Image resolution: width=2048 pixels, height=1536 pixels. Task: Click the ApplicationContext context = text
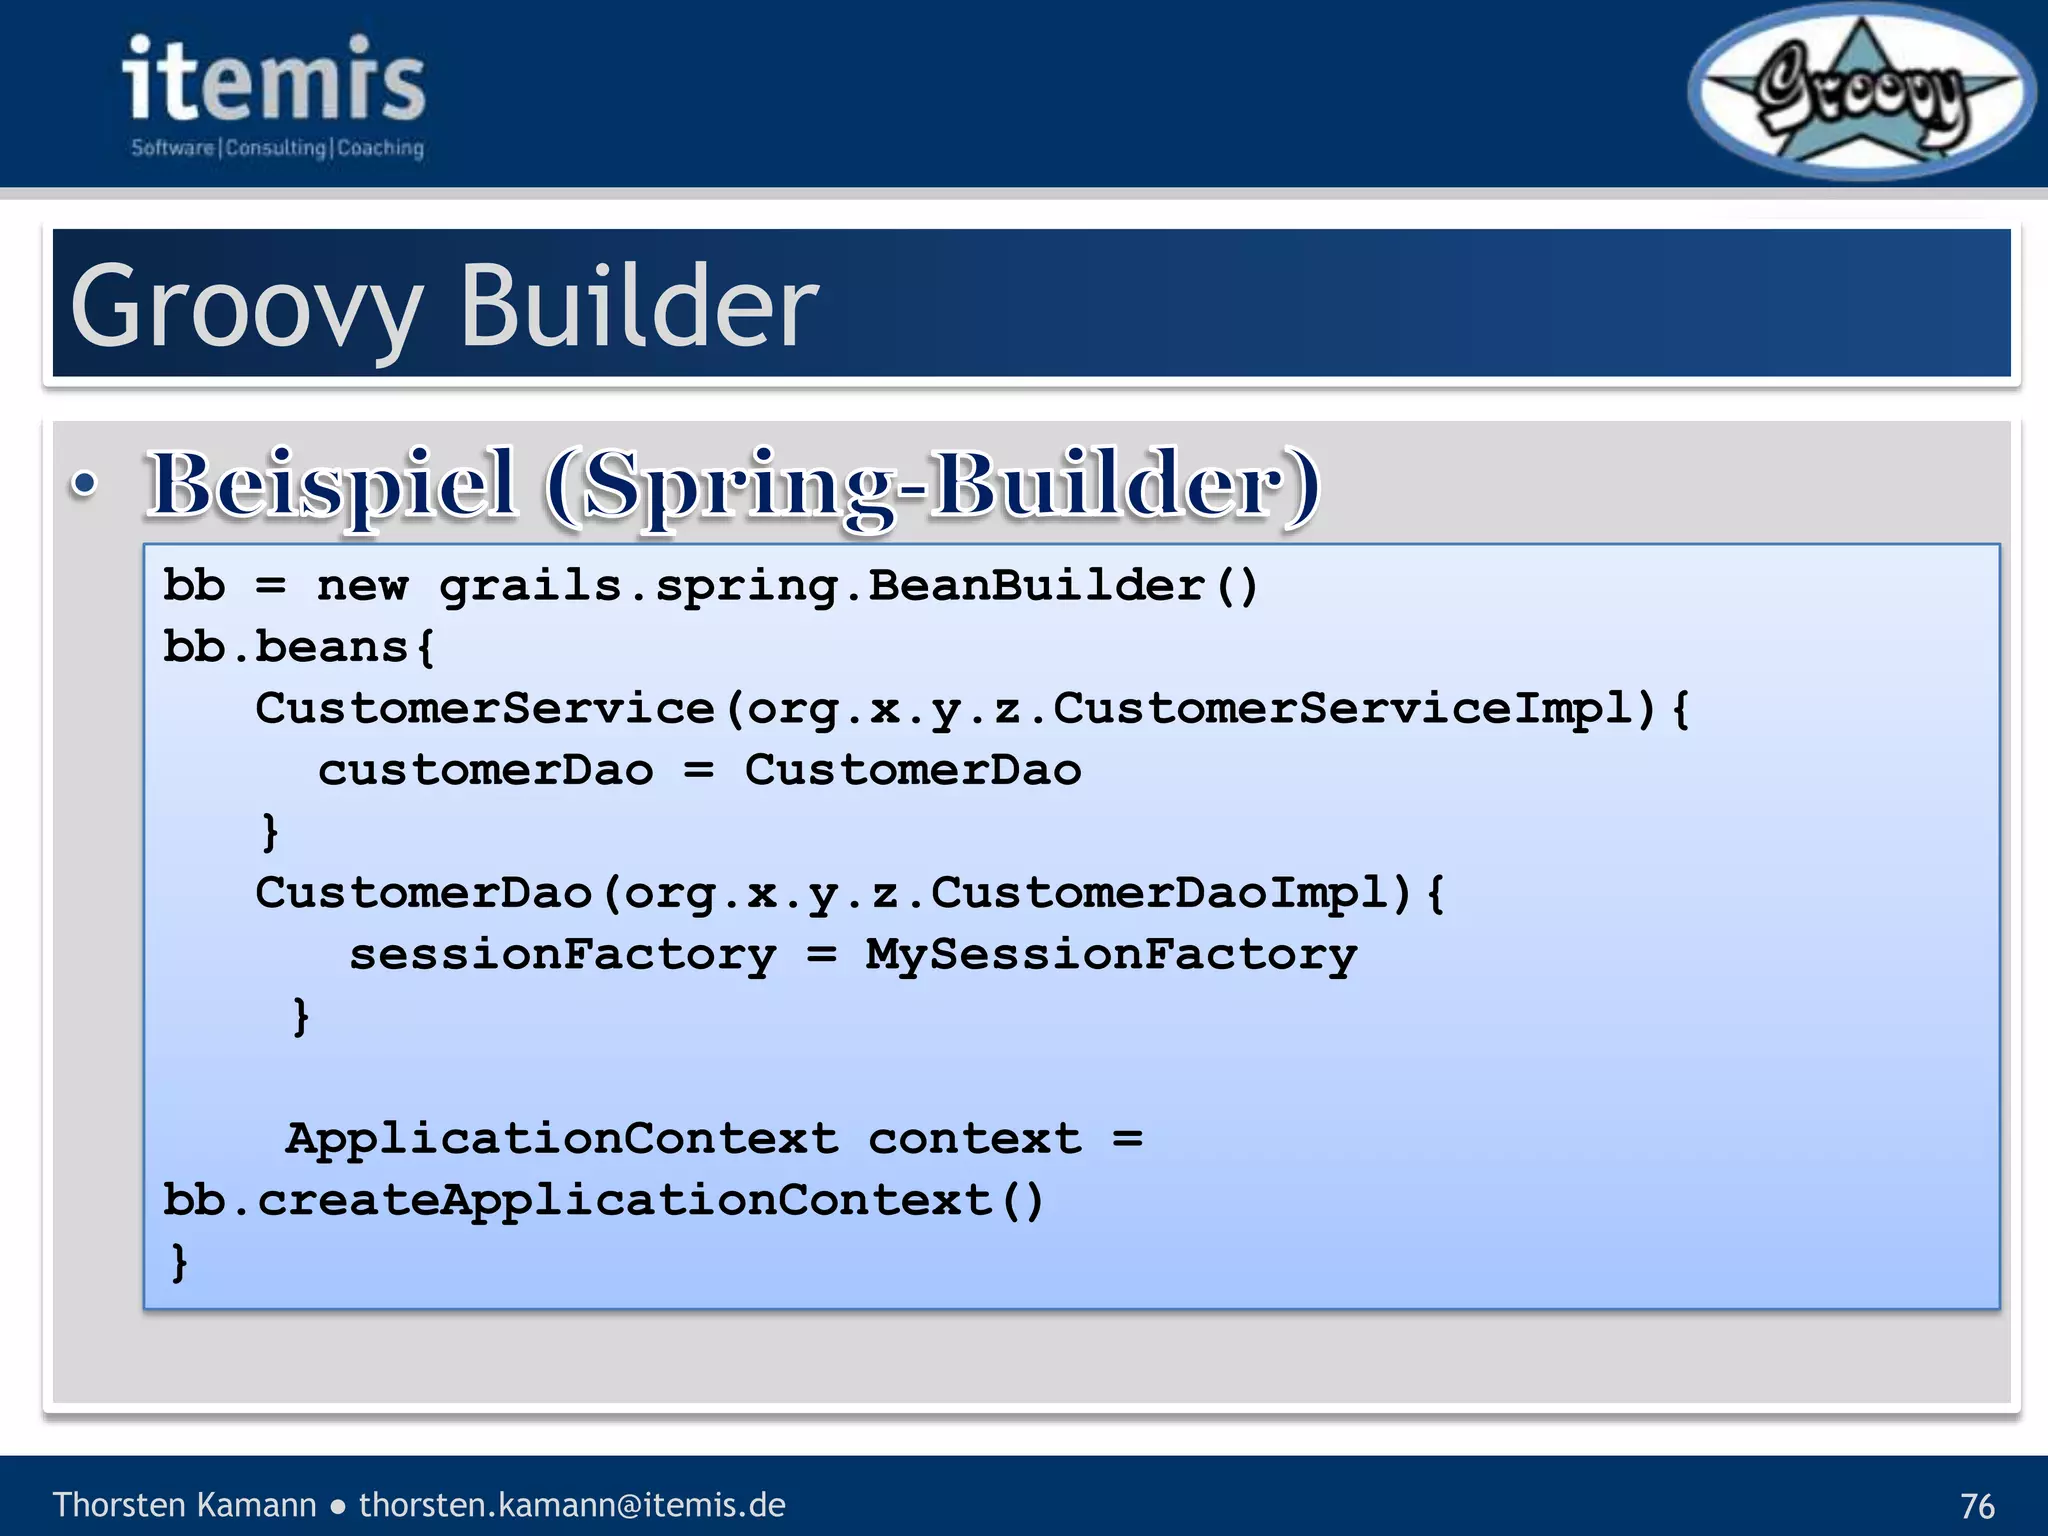(x=714, y=1139)
